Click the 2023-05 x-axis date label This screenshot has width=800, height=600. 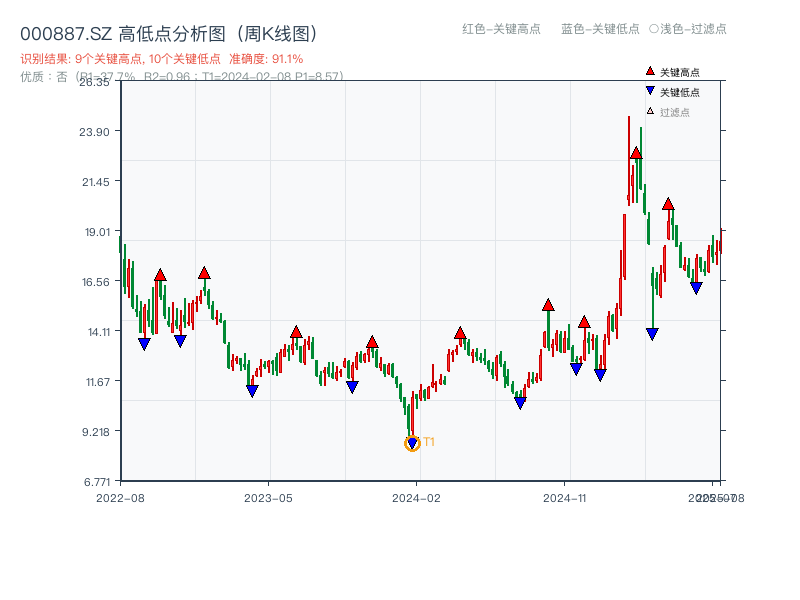coord(268,498)
